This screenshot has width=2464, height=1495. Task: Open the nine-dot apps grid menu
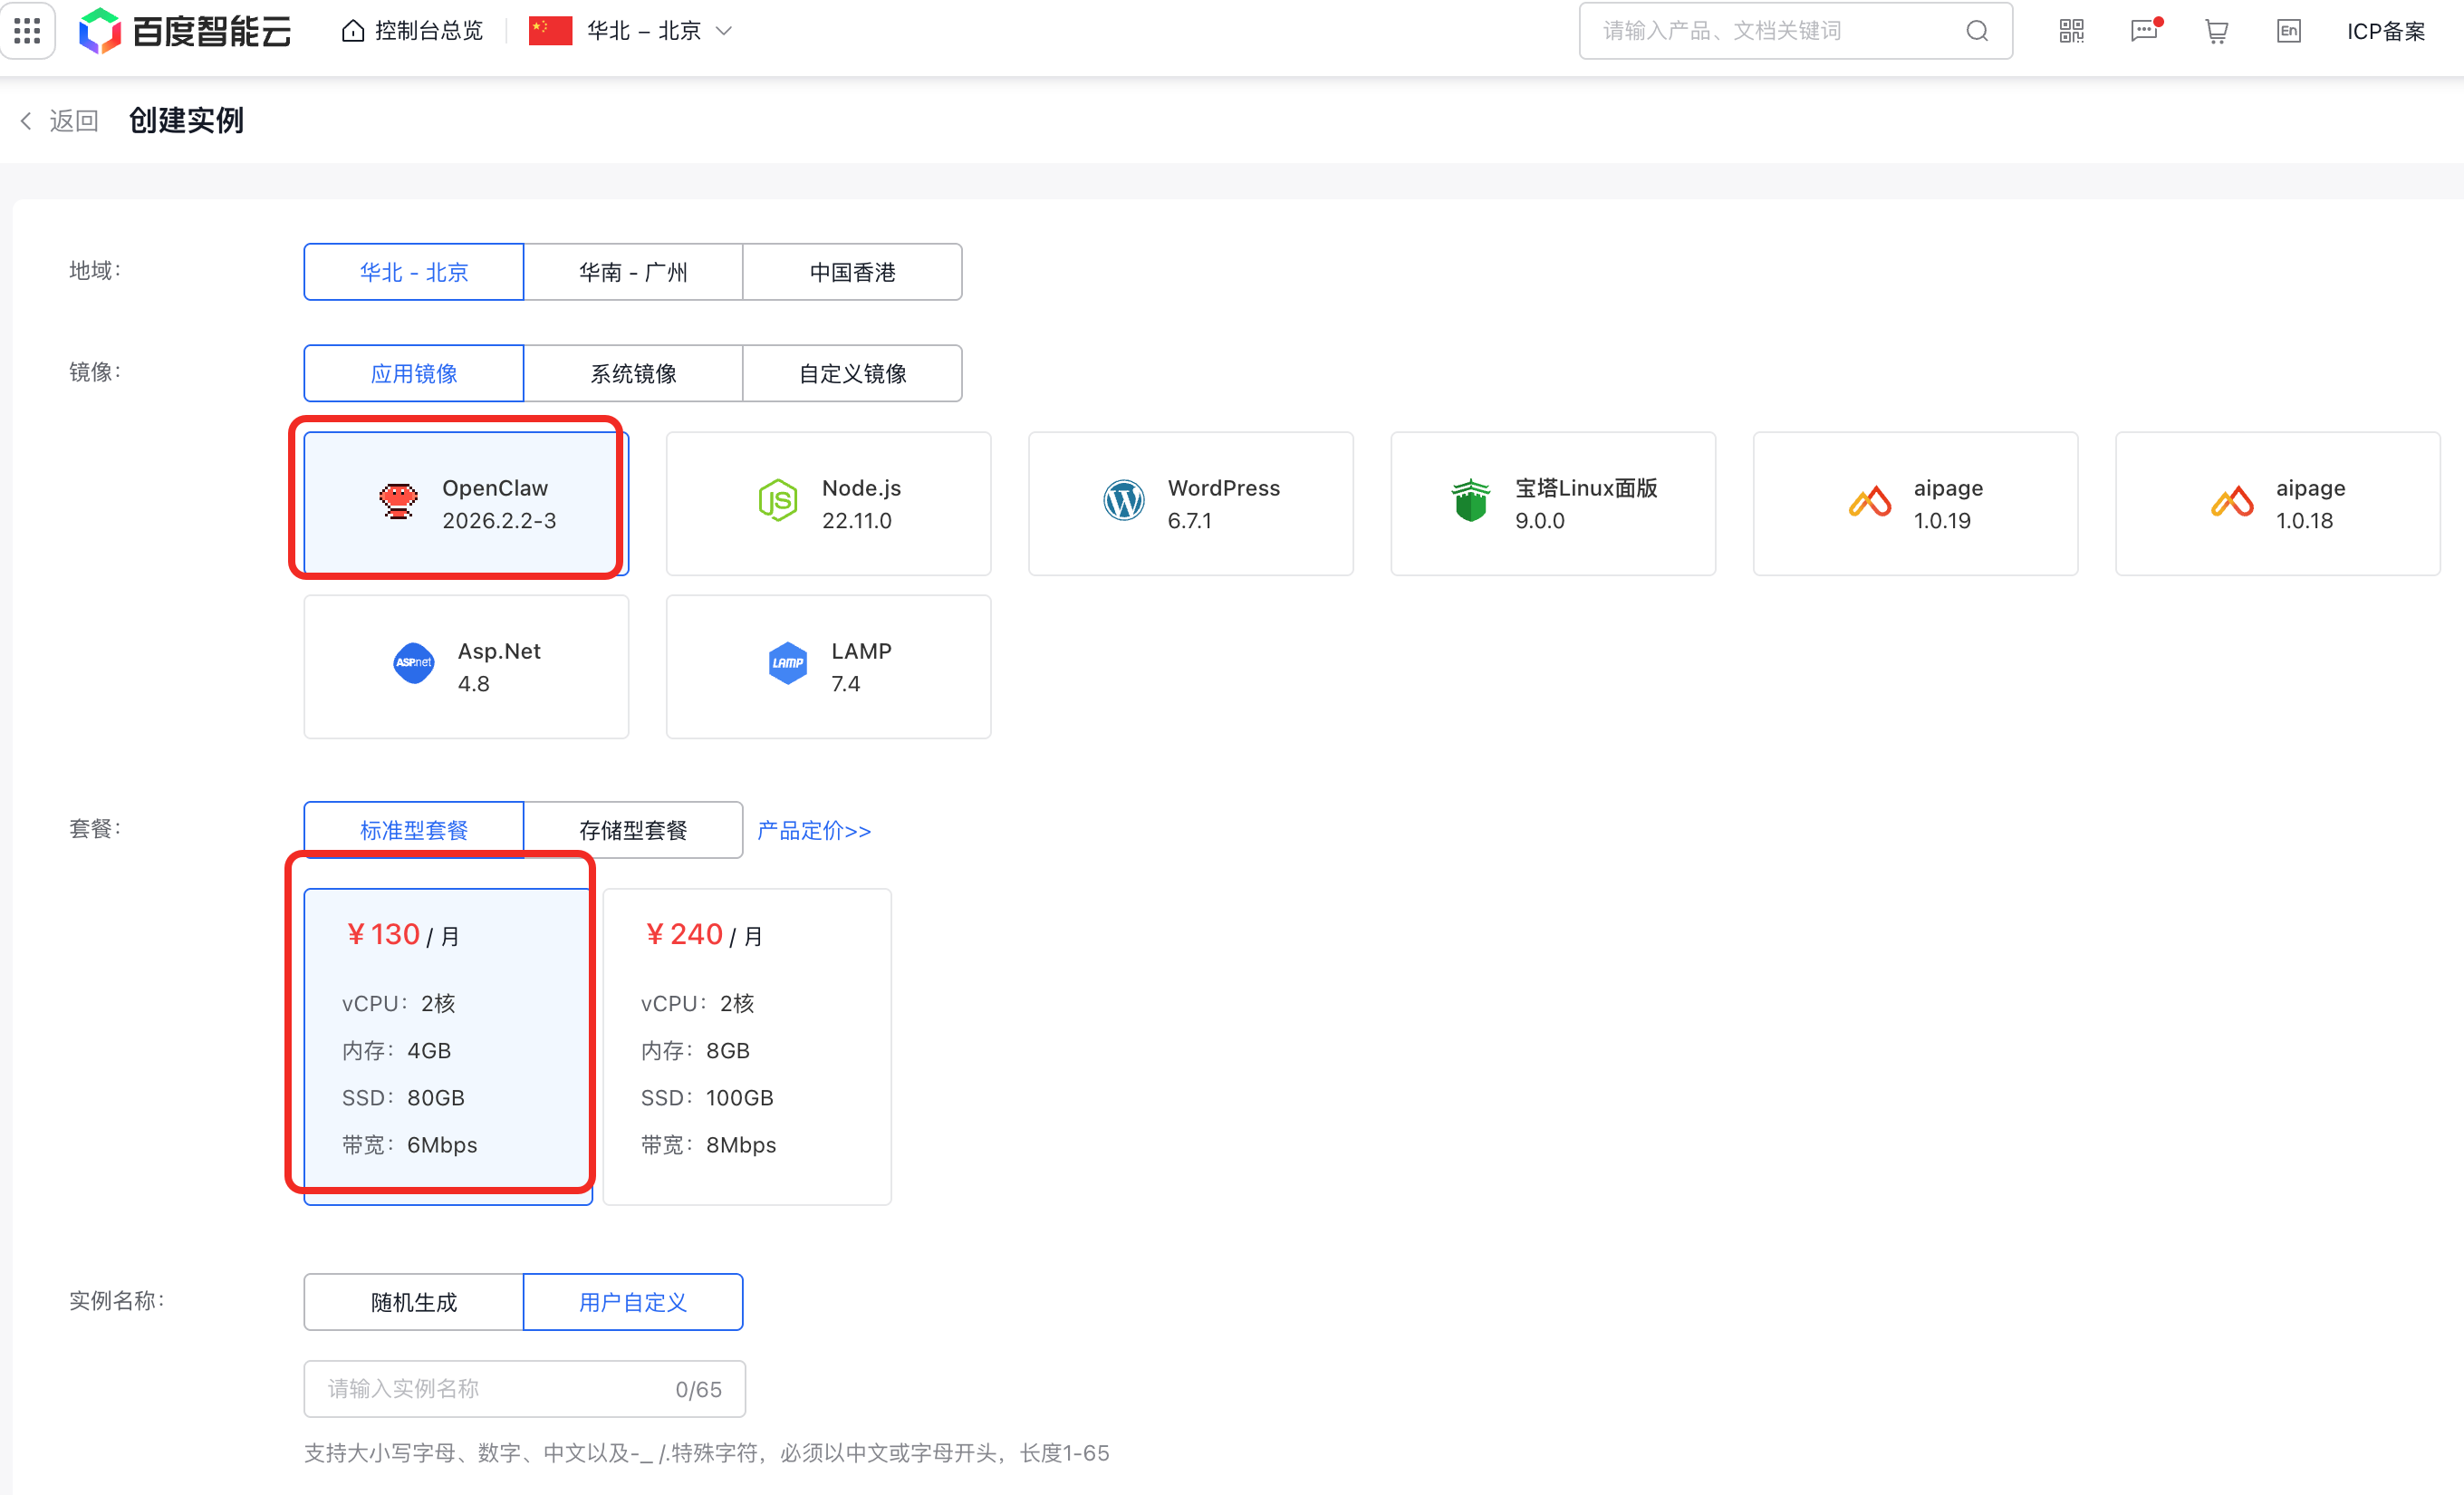click(27, 30)
